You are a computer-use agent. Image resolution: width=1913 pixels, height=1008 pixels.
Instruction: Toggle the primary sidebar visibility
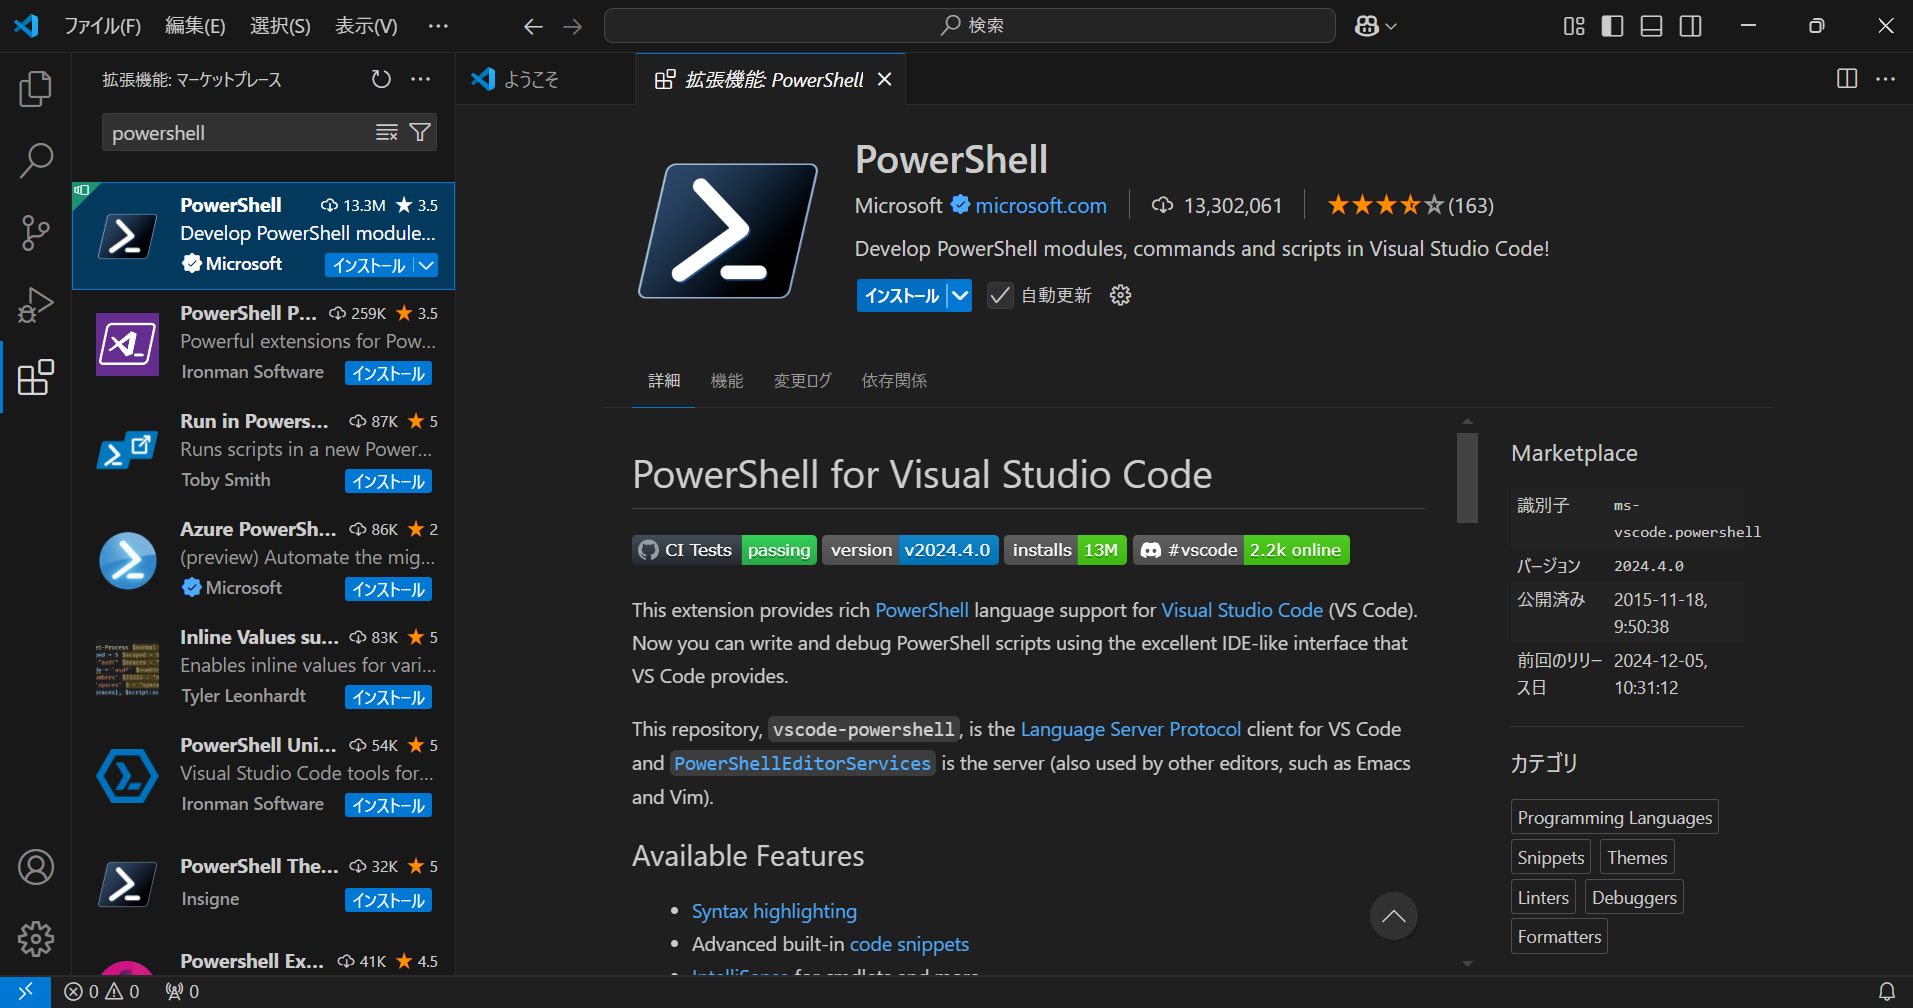pos(1611,26)
